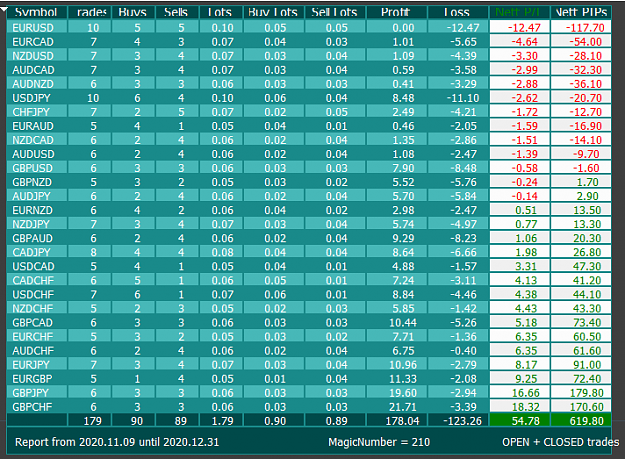Click the small triangle at top-left corner

(x=4, y=10)
